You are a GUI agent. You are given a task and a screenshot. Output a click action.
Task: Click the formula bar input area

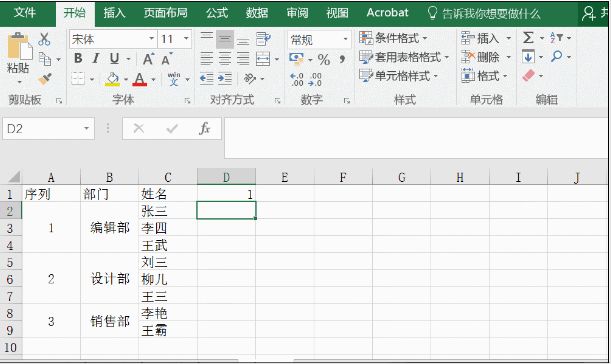click(x=416, y=138)
